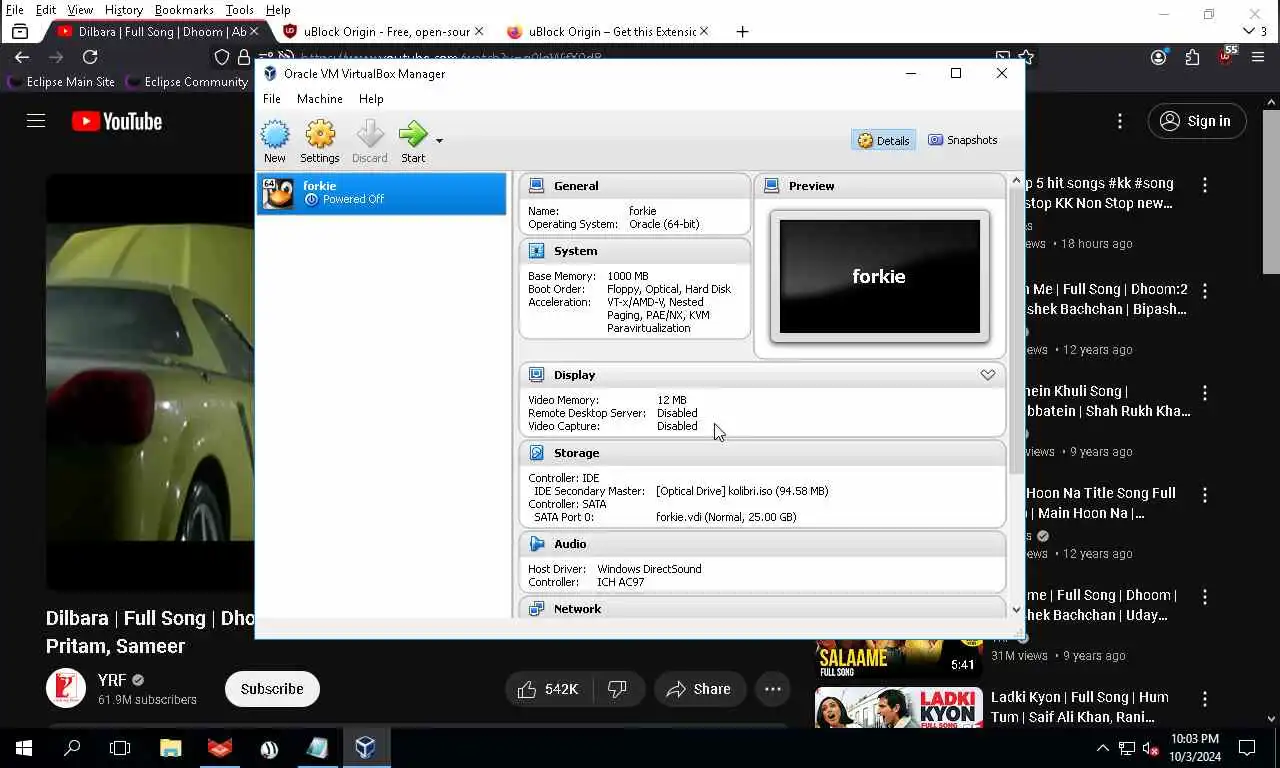Viewport: 1280px width, 768px height.
Task: Switch to uBlock Origin Get this Extension tab
Action: [x=607, y=32]
